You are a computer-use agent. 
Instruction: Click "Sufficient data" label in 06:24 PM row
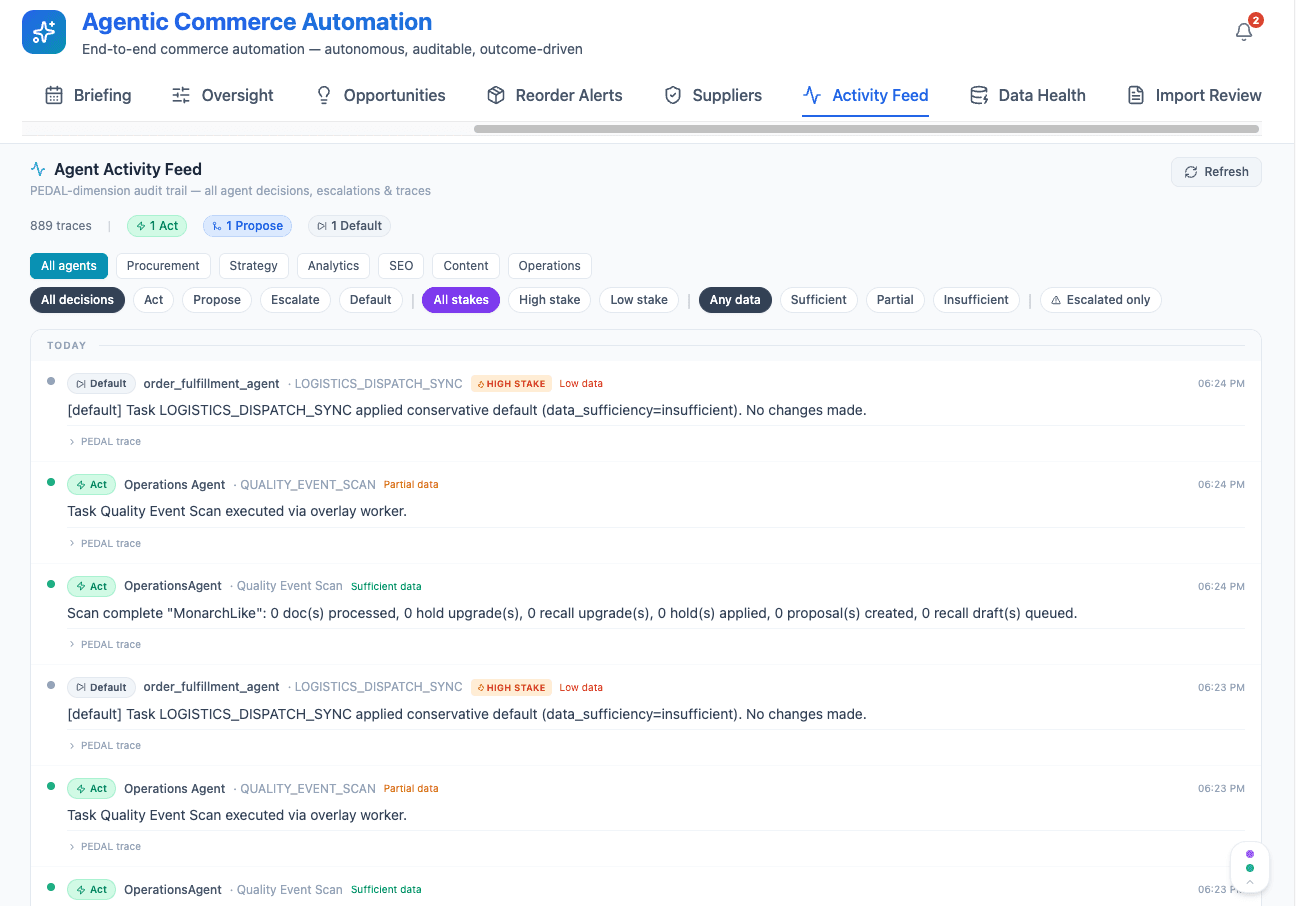tap(386, 586)
